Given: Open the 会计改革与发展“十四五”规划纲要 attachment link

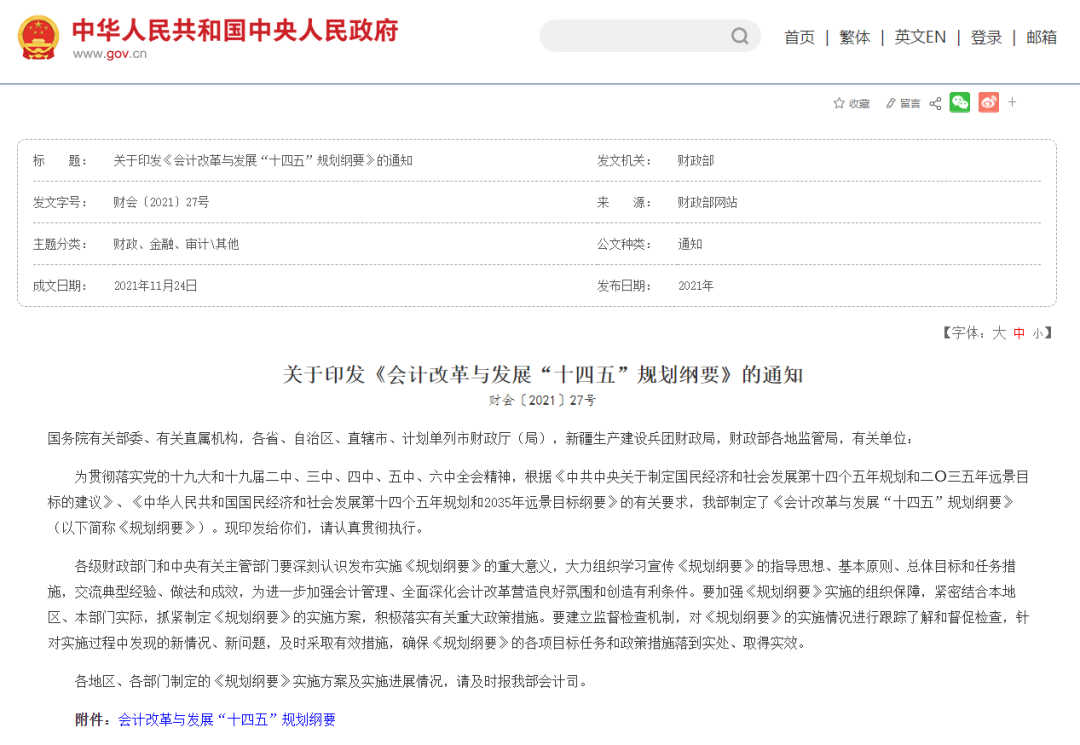Looking at the screenshot, I should [227, 719].
